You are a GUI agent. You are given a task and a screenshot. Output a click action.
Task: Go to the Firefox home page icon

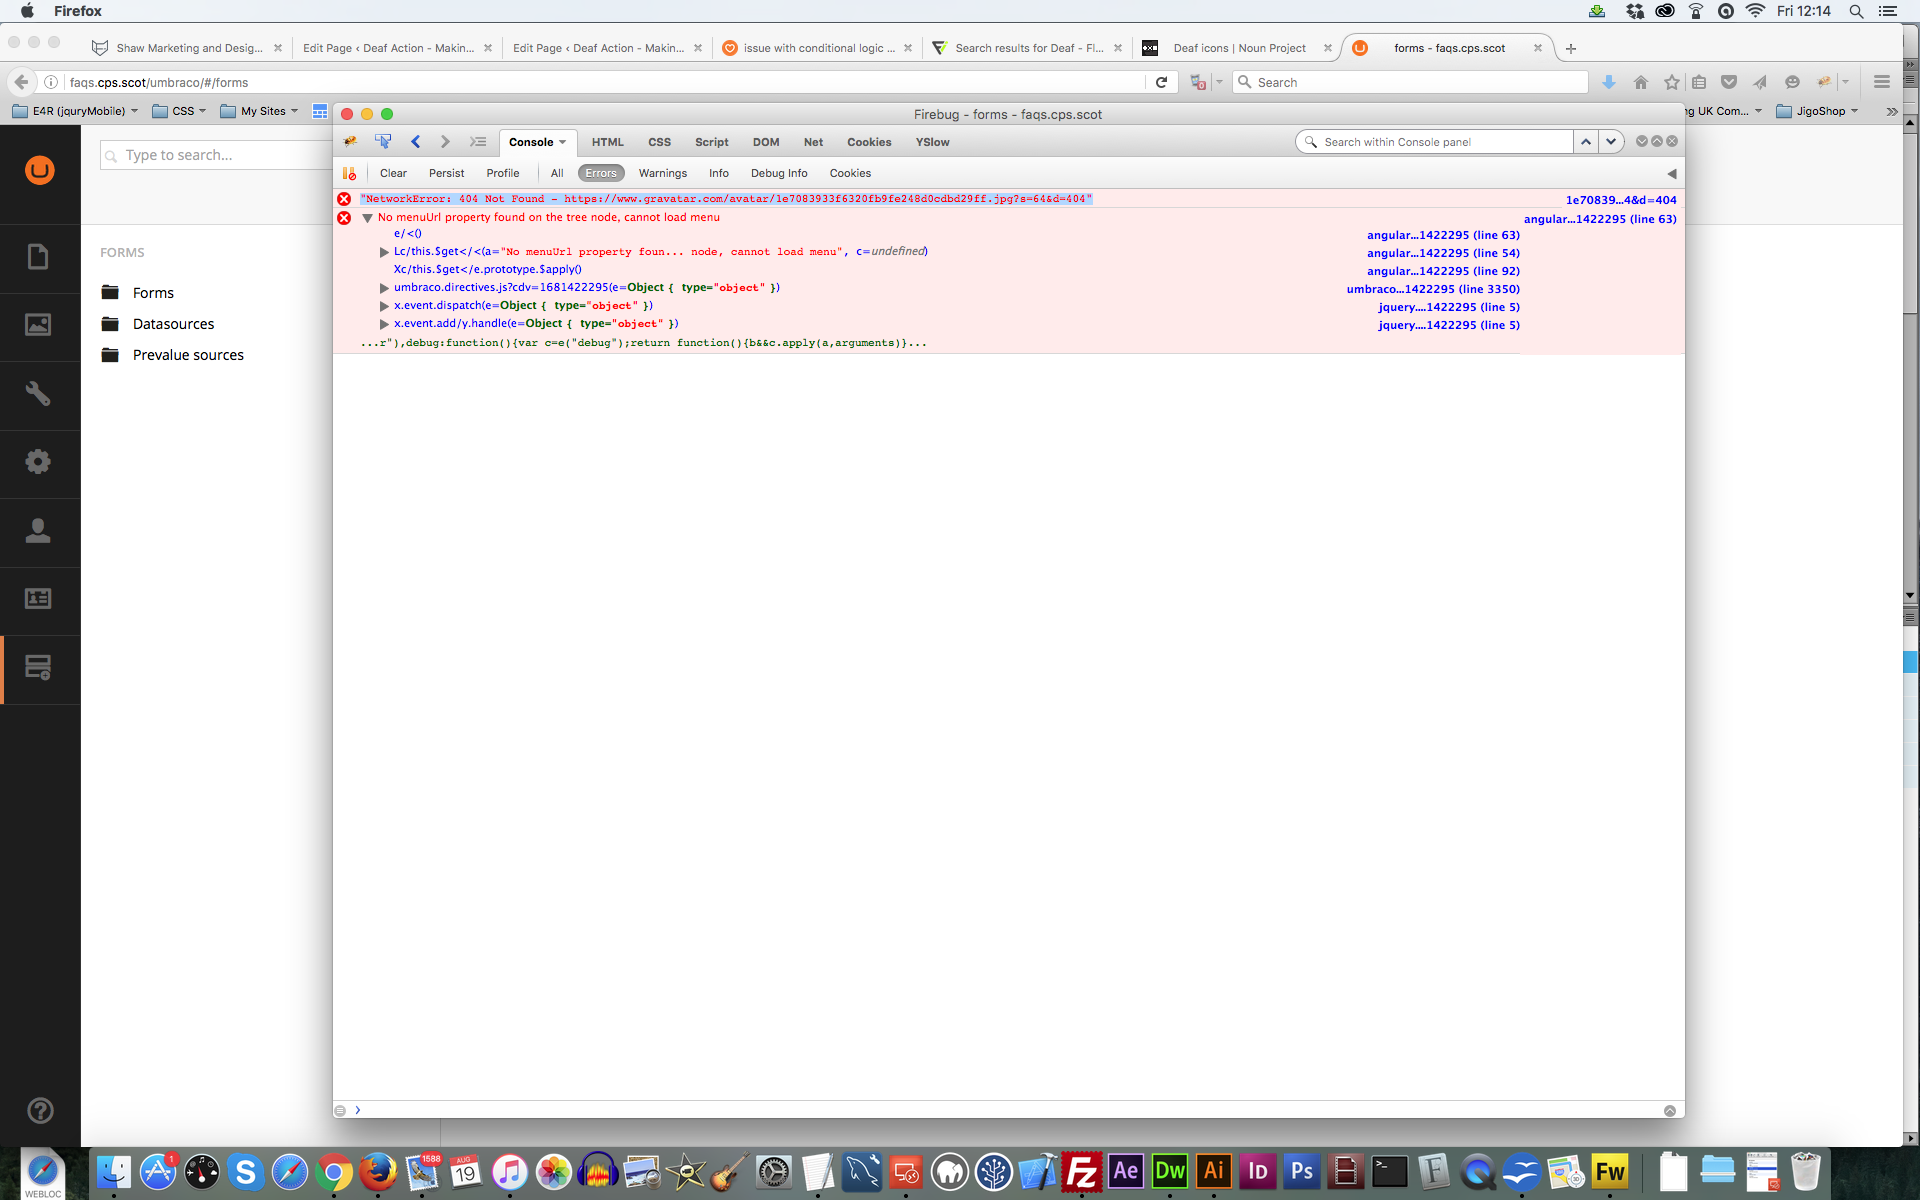click(1640, 82)
